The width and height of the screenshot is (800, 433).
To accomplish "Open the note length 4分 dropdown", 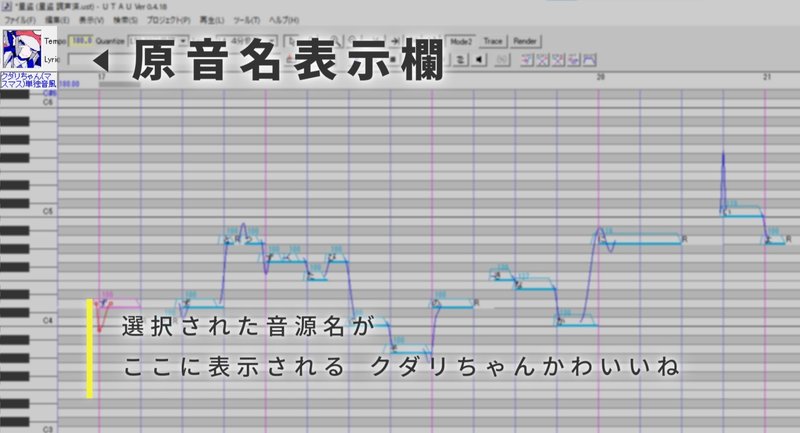I will pyautogui.click(x=246, y=41).
